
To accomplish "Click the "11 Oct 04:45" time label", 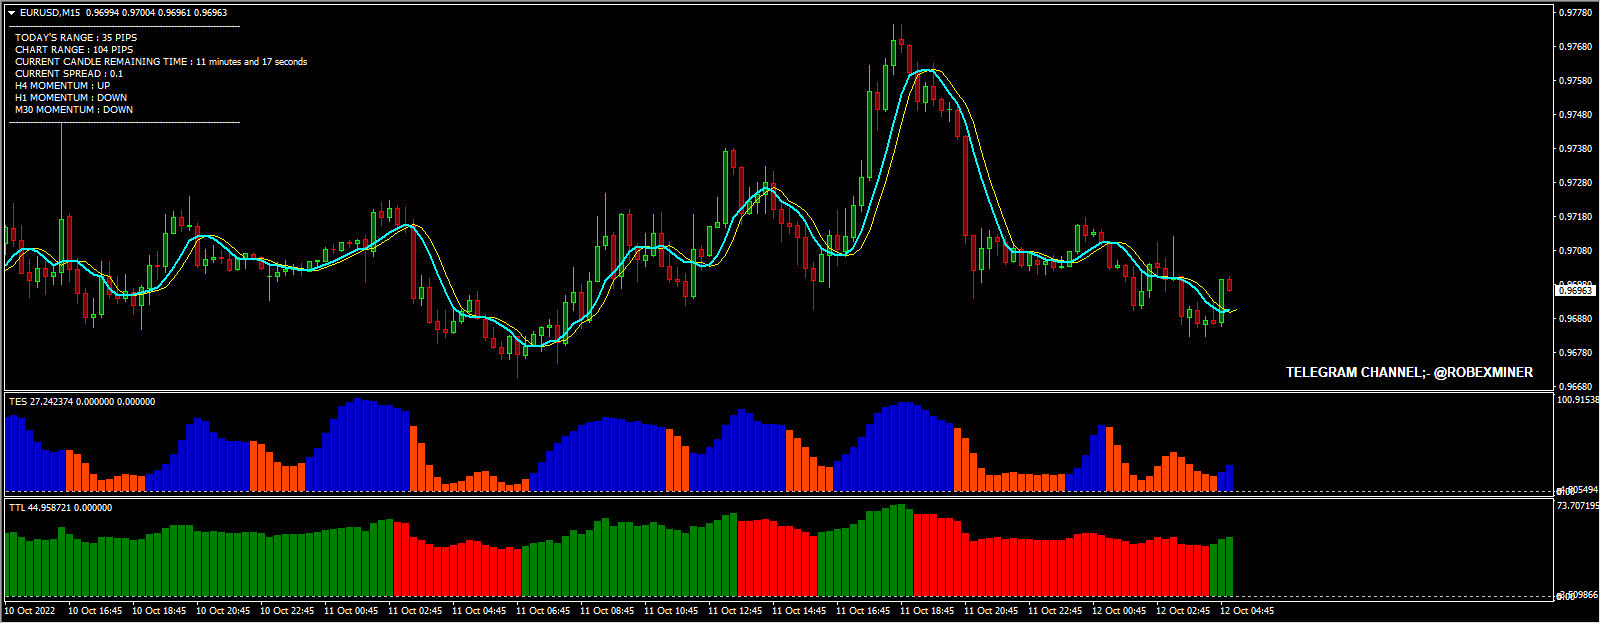I will (x=479, y=611).
